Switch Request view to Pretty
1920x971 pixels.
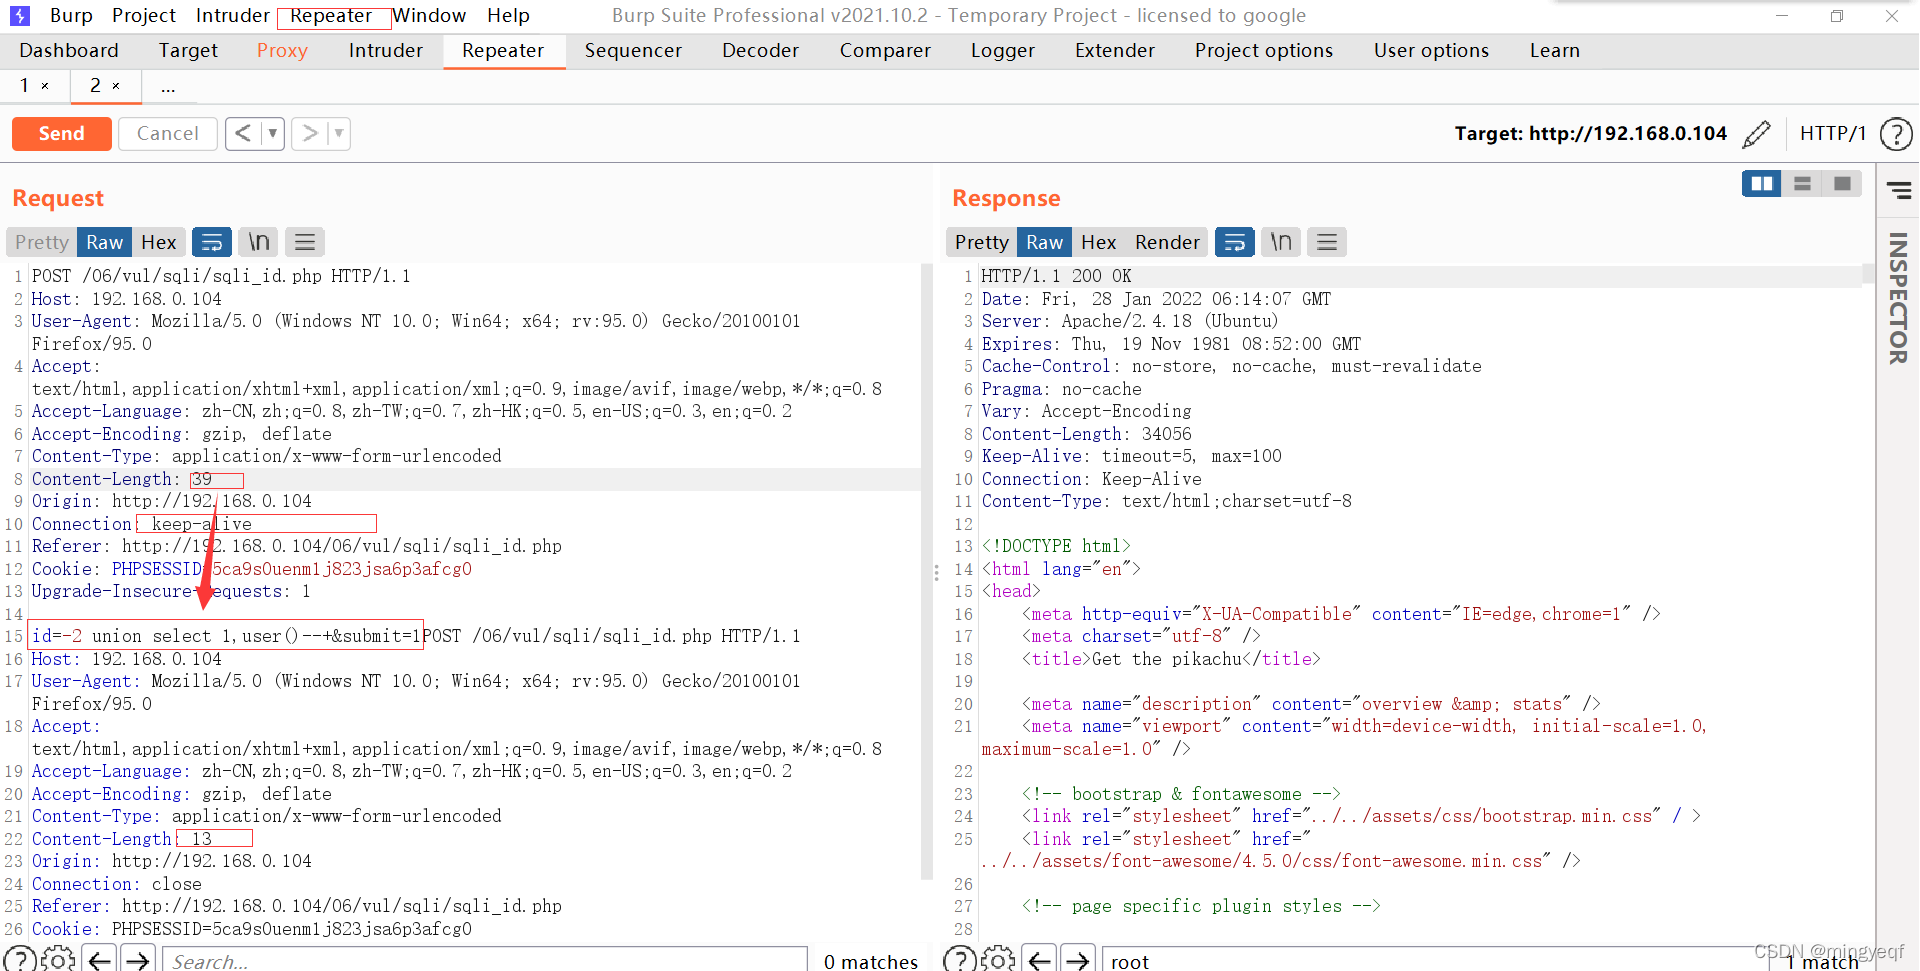click(x=42, y=242)
